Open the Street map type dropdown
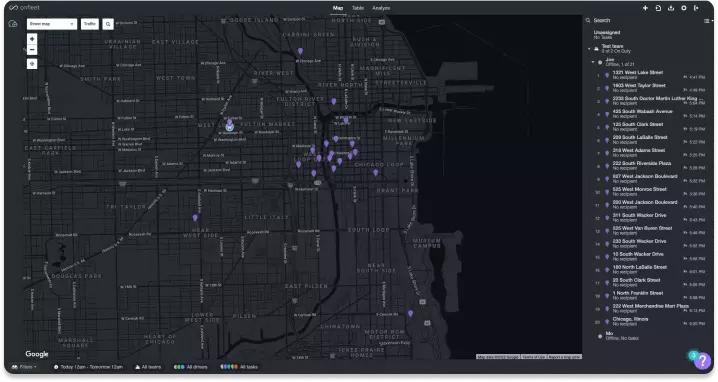718x382 pixels. pyautogui.click(x=52, y=24)
